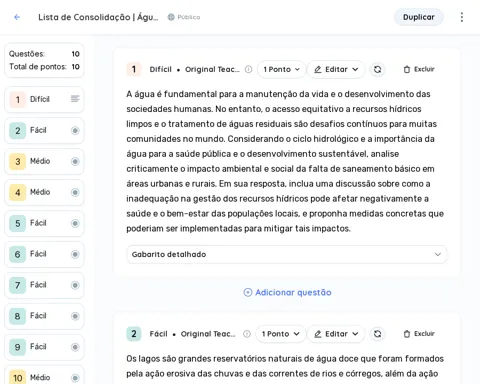
Task: Open 1 Ponto dropdown for question 2
Action: (x=281, y=334)
